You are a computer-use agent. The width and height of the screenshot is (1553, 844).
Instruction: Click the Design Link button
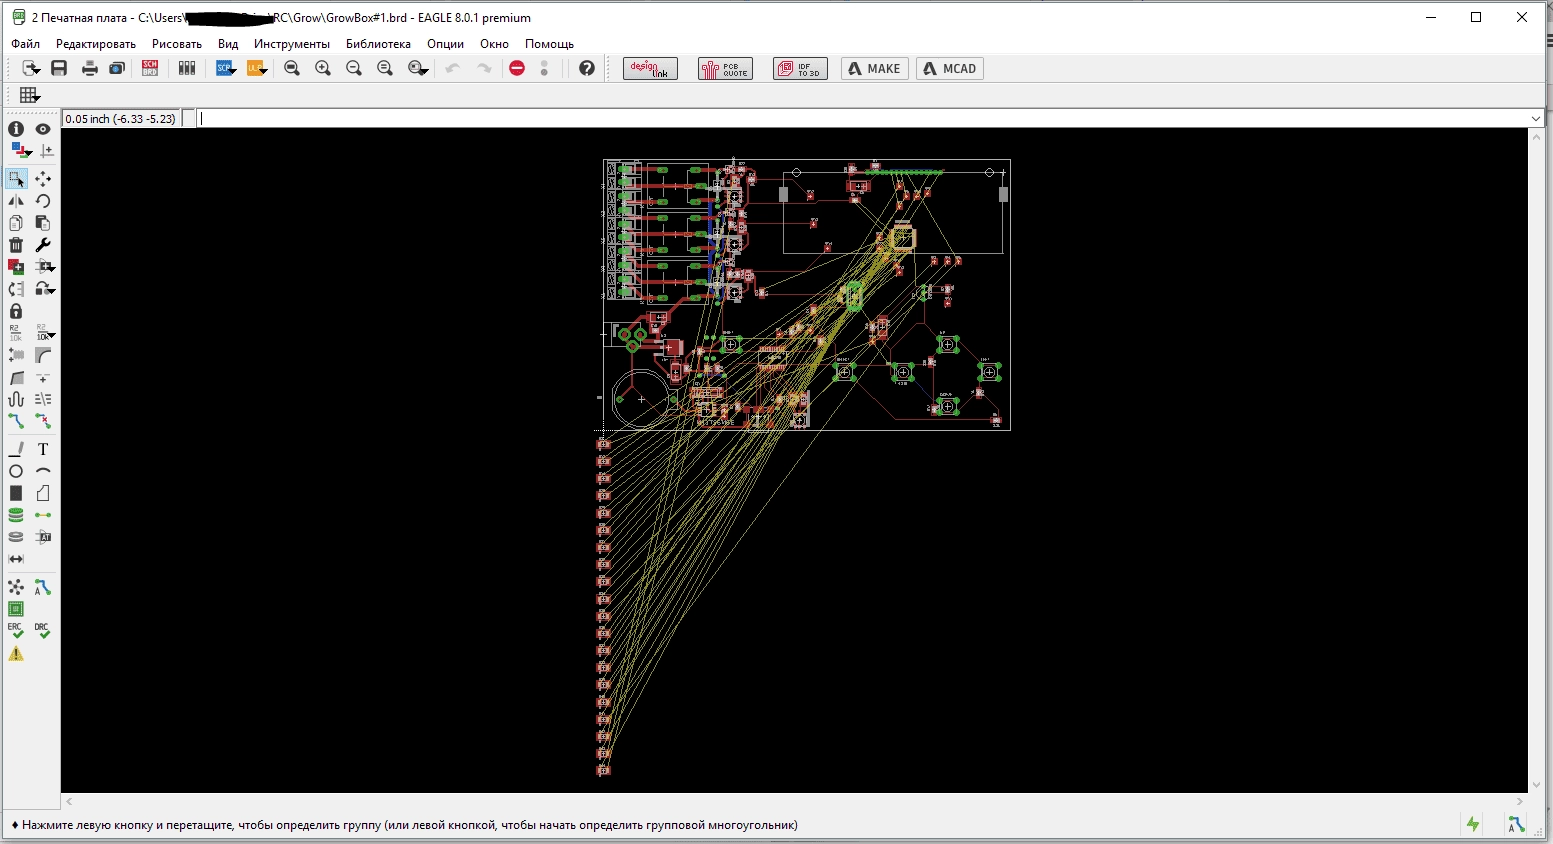click(x=650, y=68)
